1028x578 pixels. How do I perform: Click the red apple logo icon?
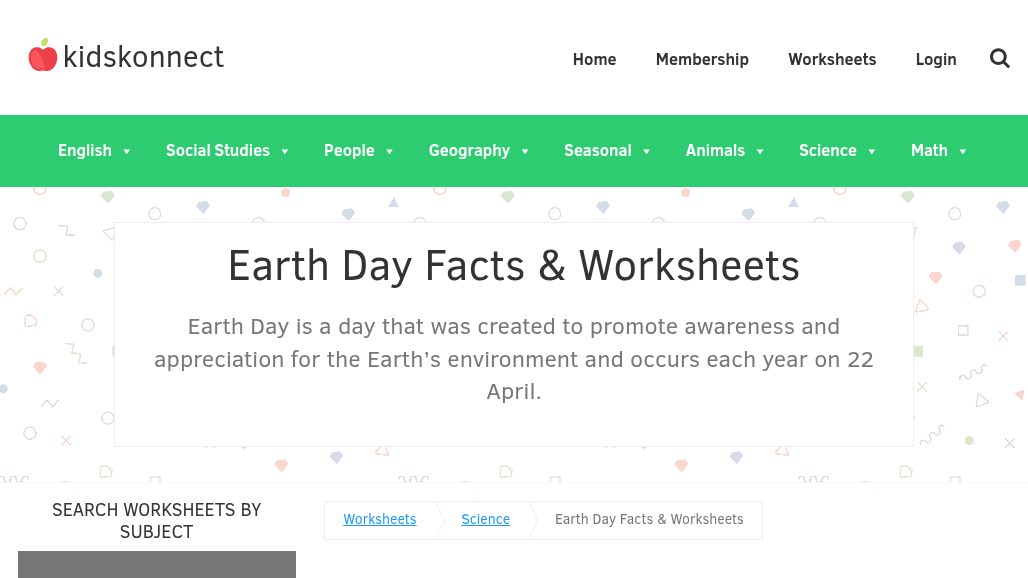[x=43, y=56]
